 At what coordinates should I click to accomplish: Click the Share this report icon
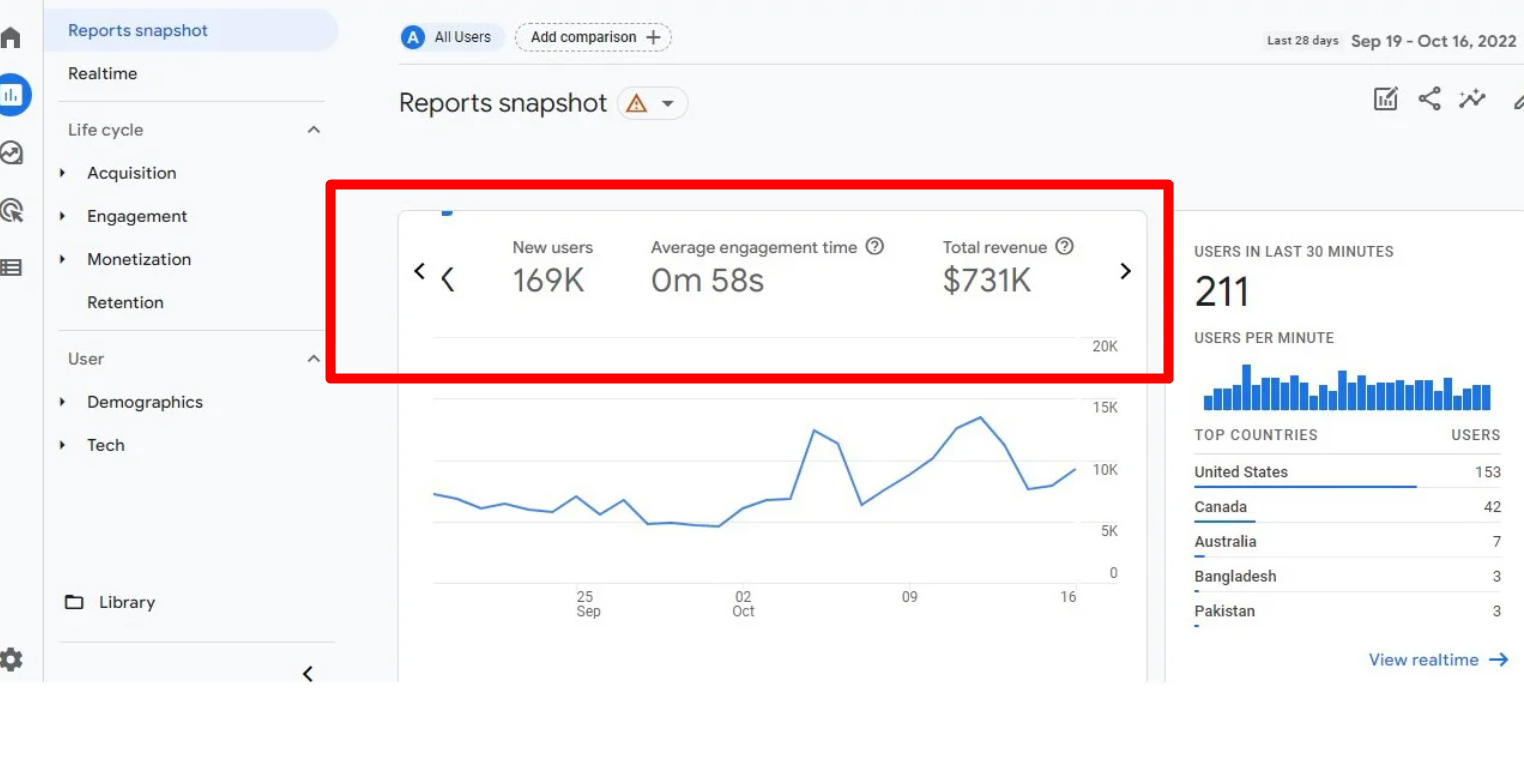coord(1429,99)
